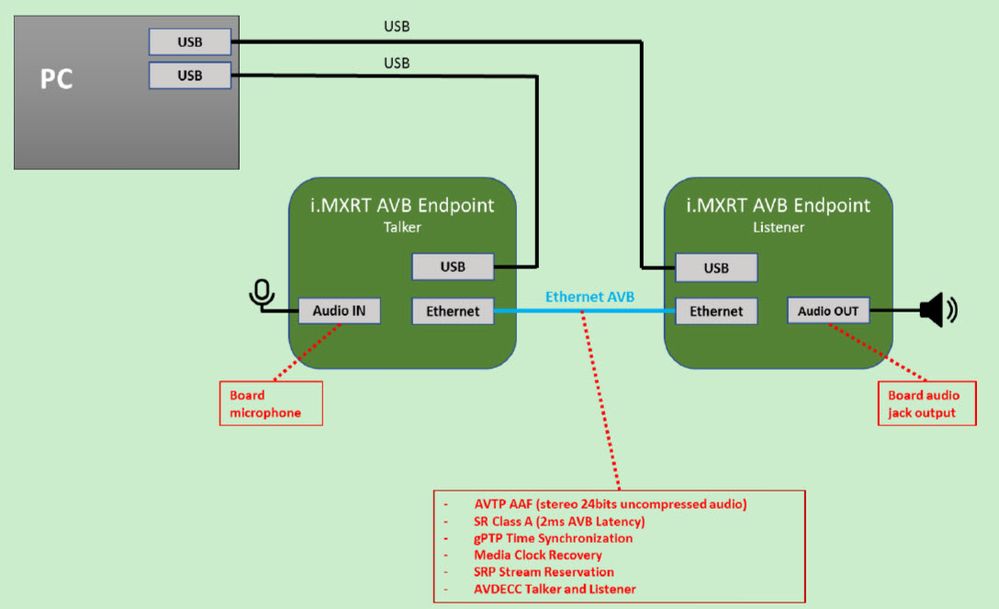Select the USB label on the Talker cable
Viewport: 999px width, 609px height.
396,63
